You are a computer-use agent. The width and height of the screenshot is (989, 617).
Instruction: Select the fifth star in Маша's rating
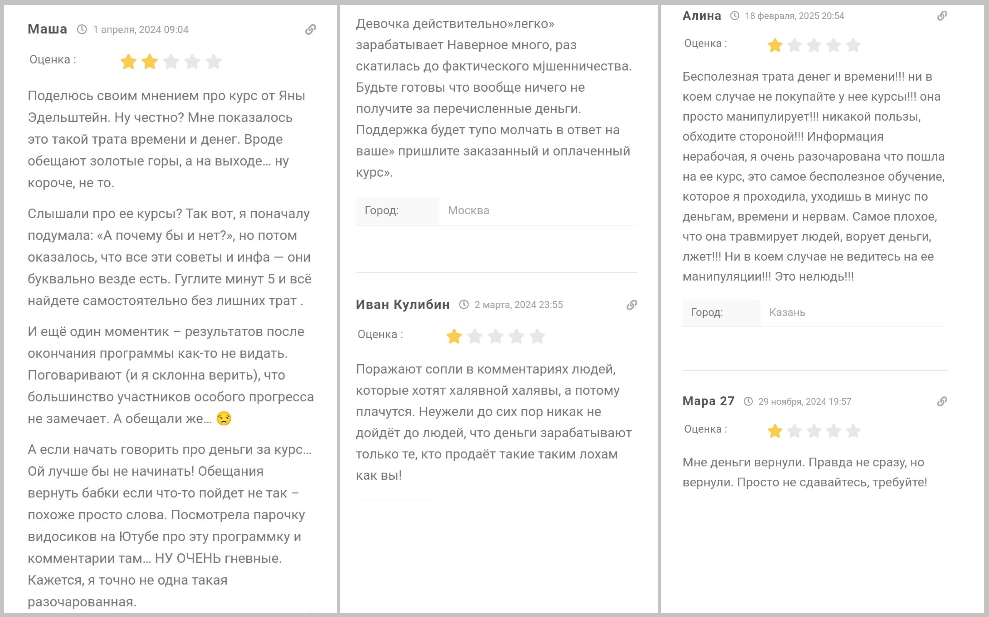tap(214, 61)
